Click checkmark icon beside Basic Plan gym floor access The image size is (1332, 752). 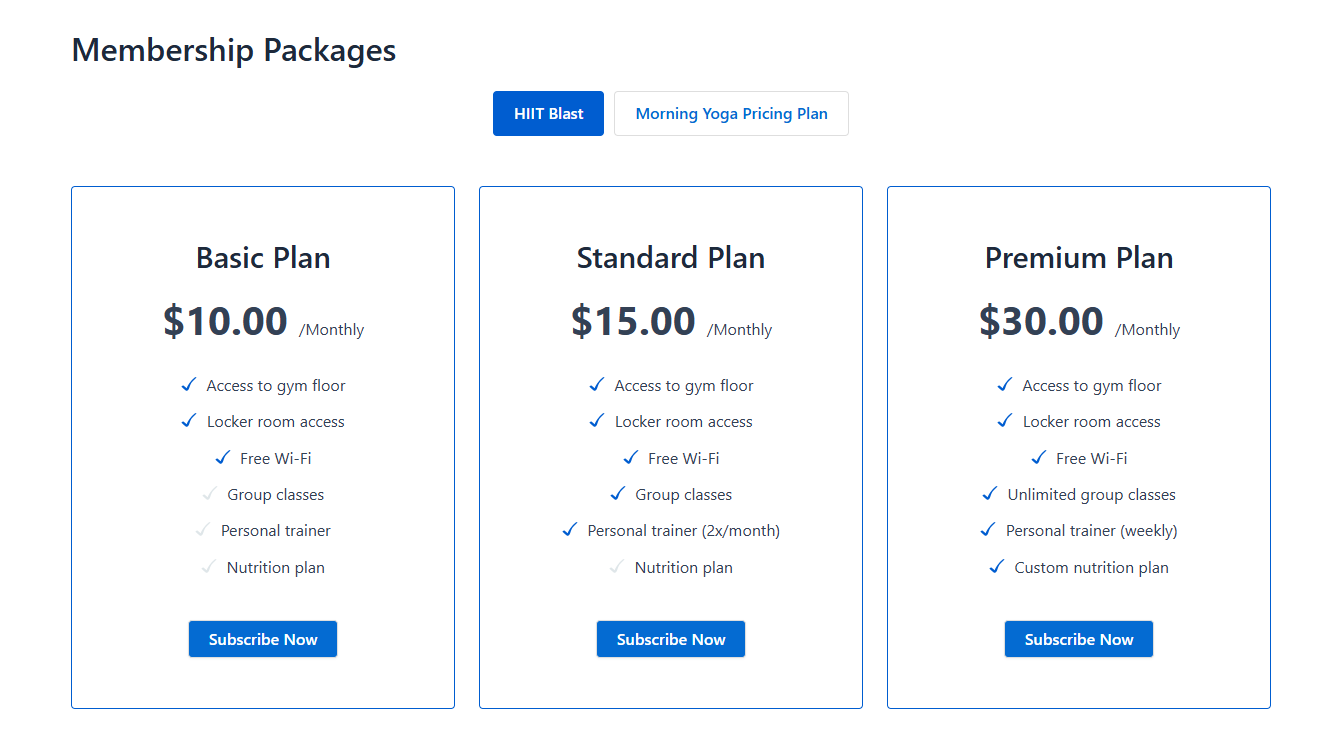pyautogui.click(x=188, y=385)
